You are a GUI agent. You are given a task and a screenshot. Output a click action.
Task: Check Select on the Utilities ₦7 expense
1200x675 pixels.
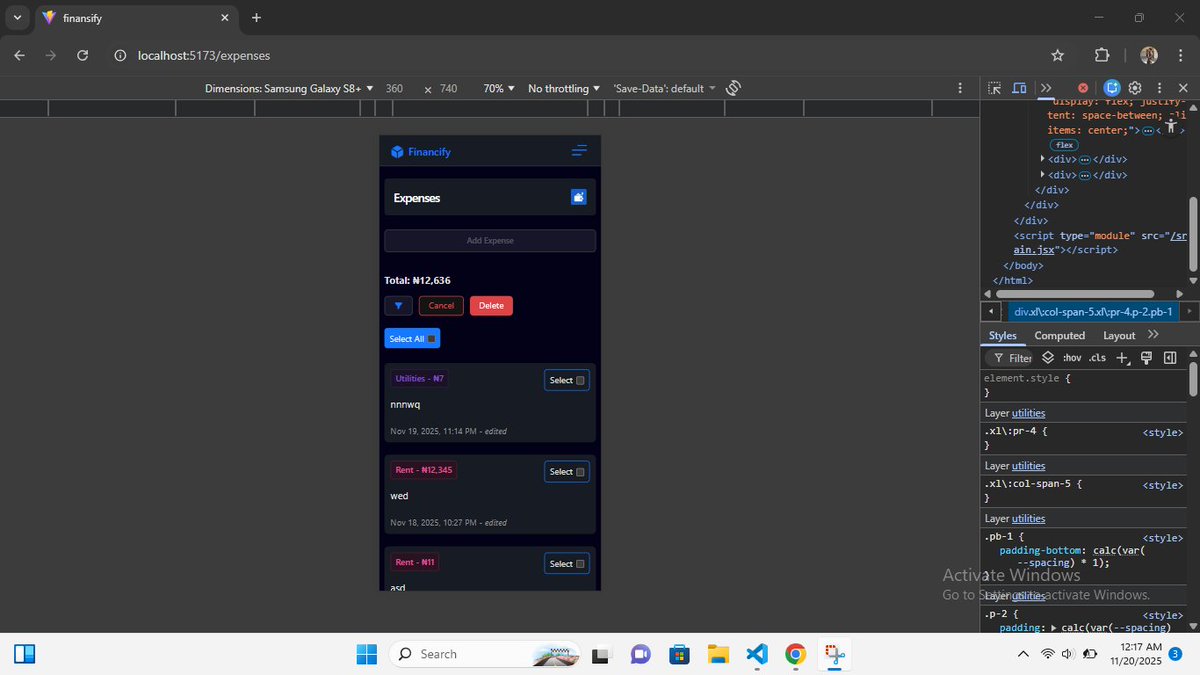580,380
